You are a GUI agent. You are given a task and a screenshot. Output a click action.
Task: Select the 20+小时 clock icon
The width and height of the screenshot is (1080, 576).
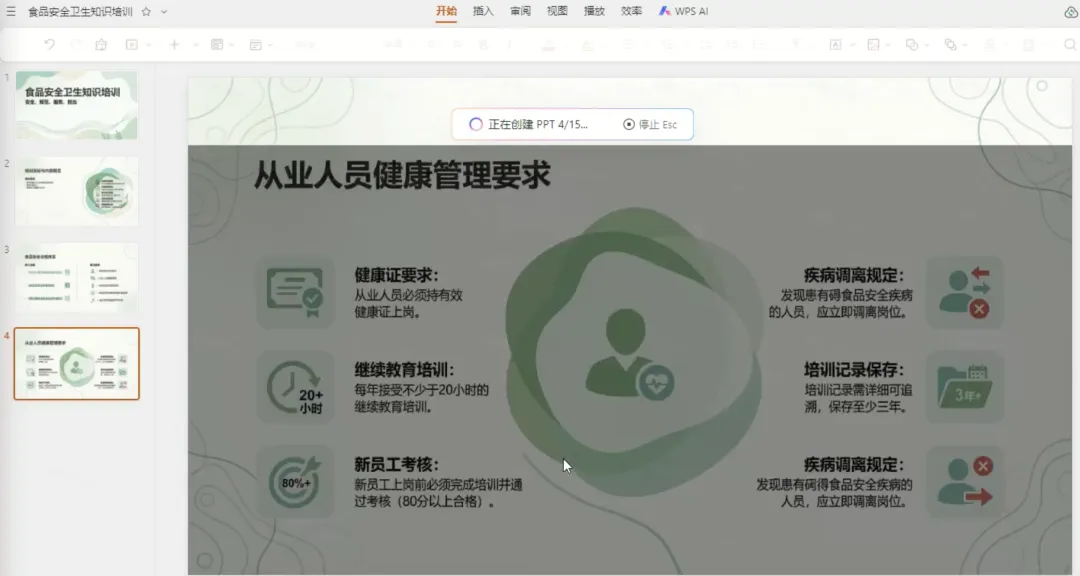pos(295,387)
